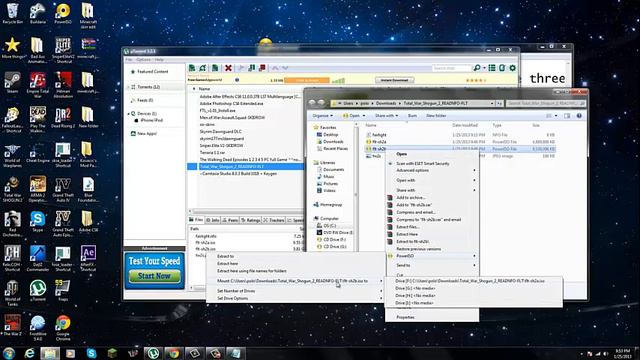The image size is (640, 360).
Task: Open dropdown arrow next to Explorer Open button
Action: 364,116
